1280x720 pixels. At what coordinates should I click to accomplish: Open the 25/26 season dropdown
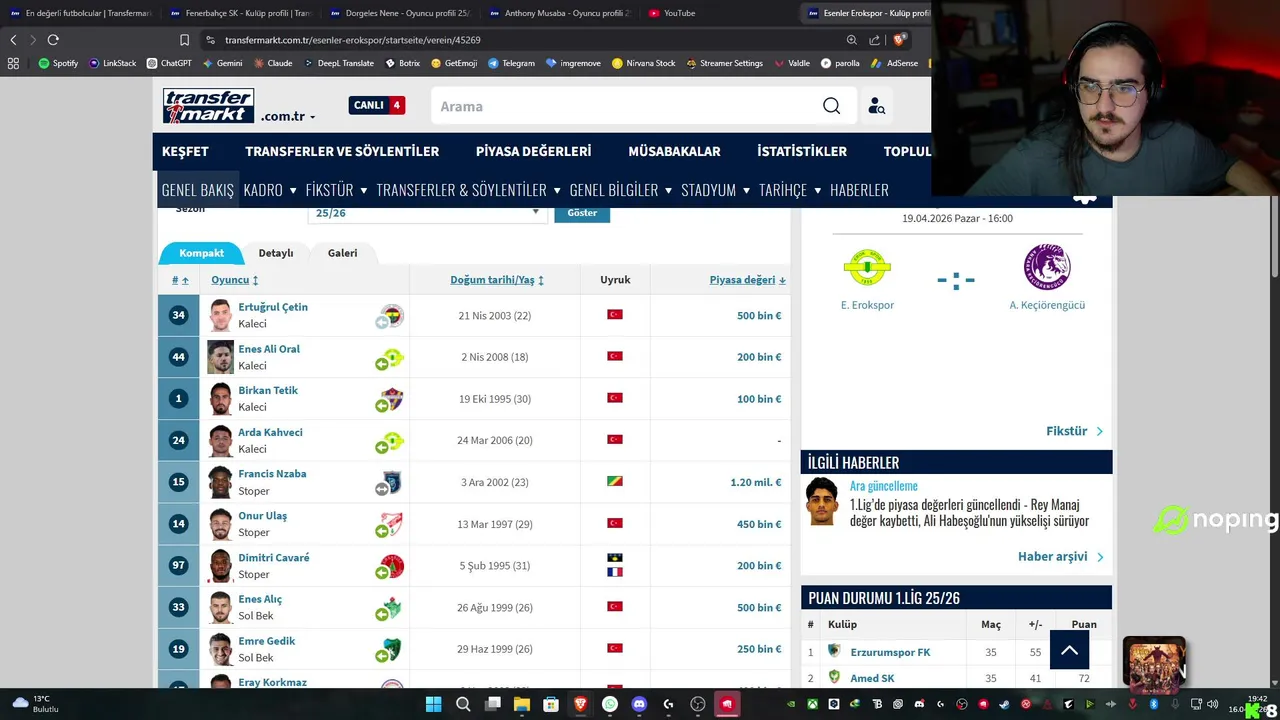click(428, 213)
